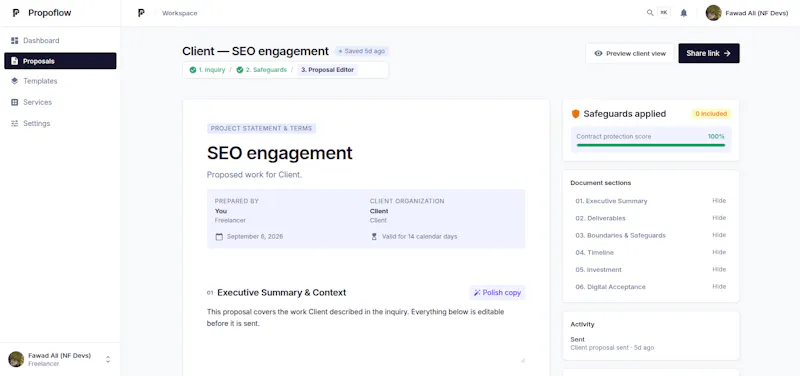Open Services in the sidebar
800x376 pixels.
pos(60,102)
